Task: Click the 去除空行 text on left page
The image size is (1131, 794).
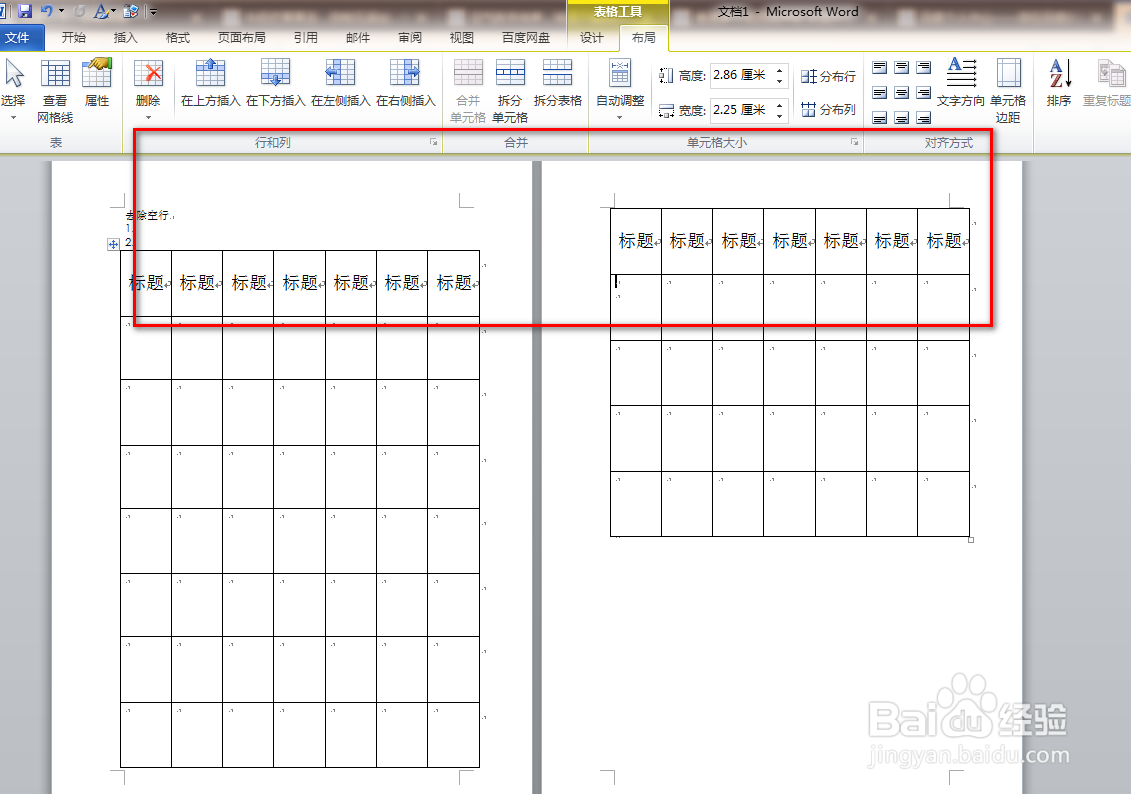Action: (x=148, y=215)
